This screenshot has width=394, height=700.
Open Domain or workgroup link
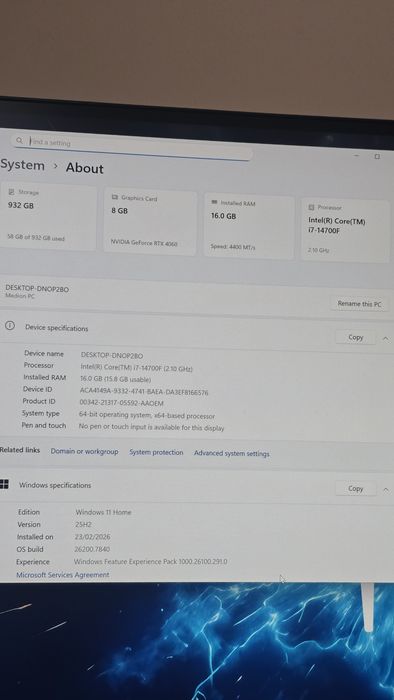point(84,451)
